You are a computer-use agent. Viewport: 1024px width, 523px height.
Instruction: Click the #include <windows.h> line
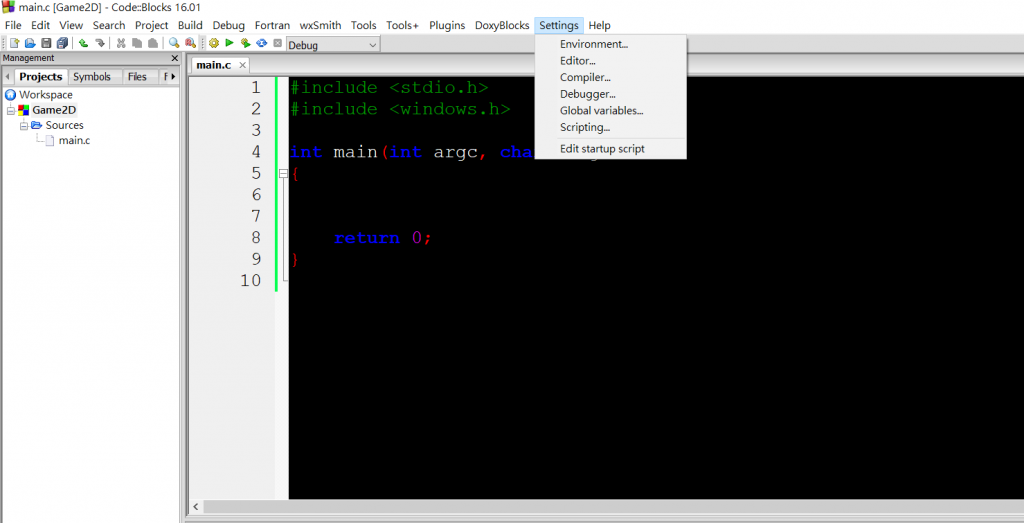[x=400, y=109]
